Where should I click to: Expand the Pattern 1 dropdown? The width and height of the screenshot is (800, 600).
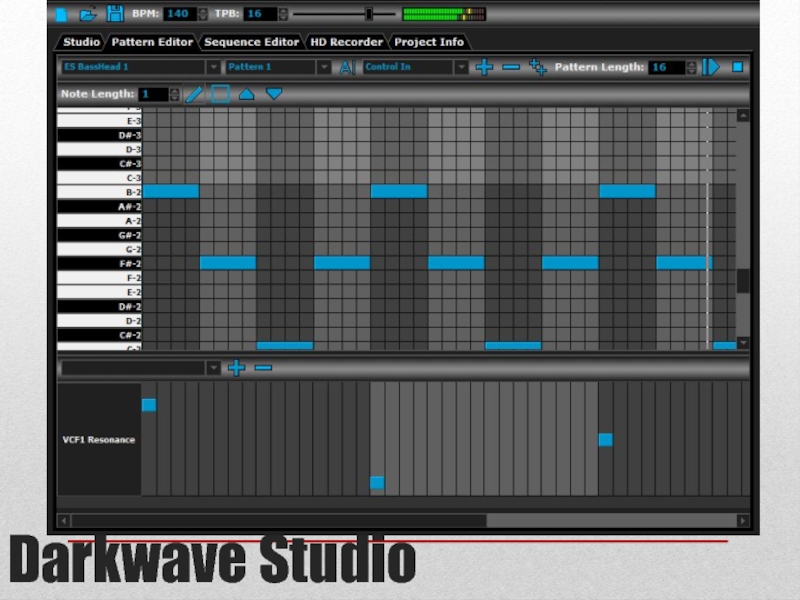pyautogui.click(x=323, y=68)
